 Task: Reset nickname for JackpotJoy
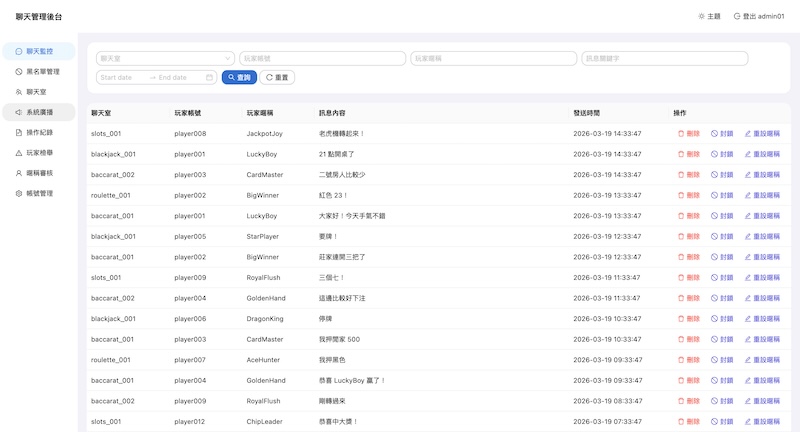(x=762, y=134)
